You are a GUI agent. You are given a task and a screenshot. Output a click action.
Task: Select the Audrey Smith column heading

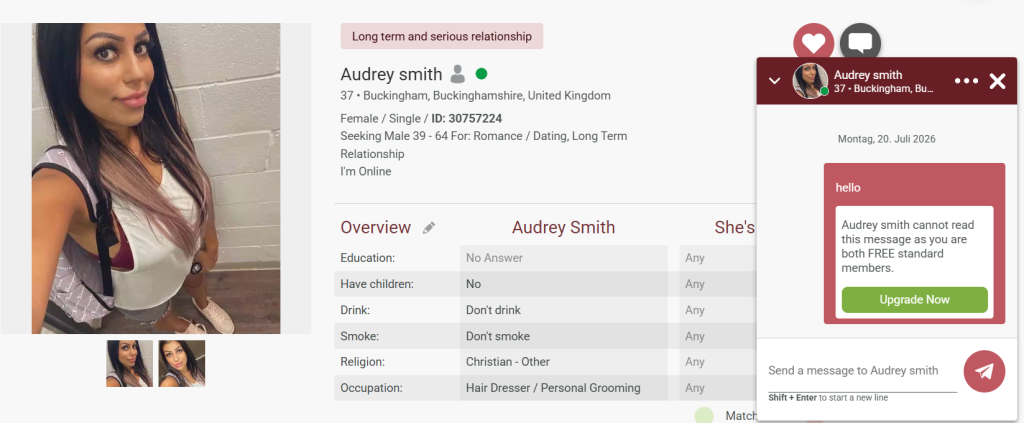tap(564, 227)
